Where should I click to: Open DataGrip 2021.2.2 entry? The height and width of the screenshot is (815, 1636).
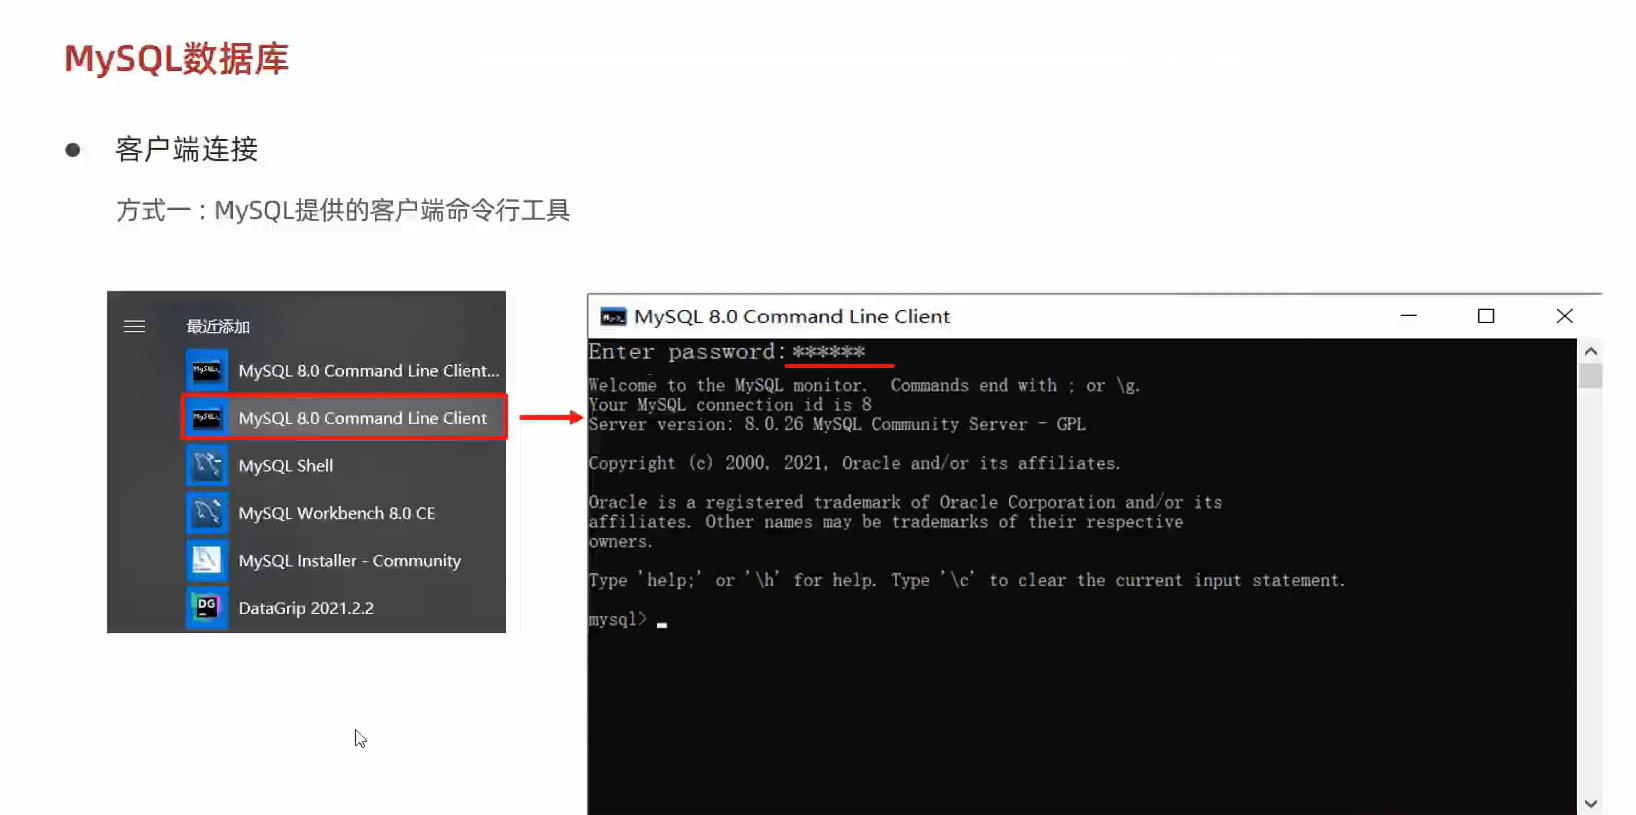pyautogui.click(x=306, y=608)
